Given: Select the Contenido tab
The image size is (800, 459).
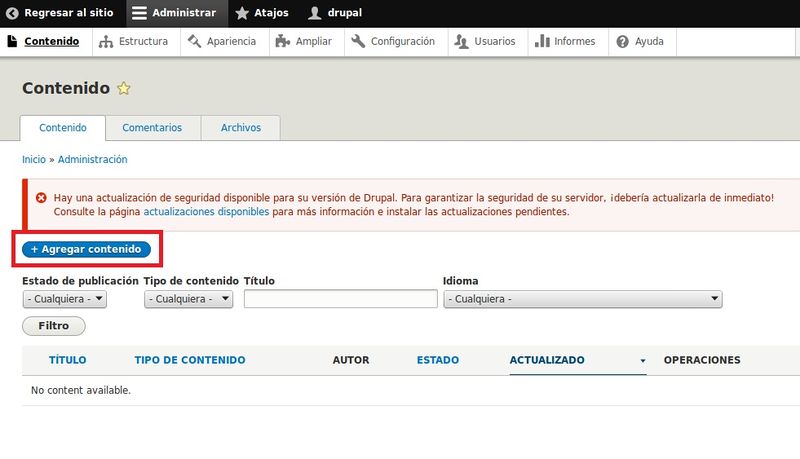Looking at the screenshot, I should click(x=63, y=128).
